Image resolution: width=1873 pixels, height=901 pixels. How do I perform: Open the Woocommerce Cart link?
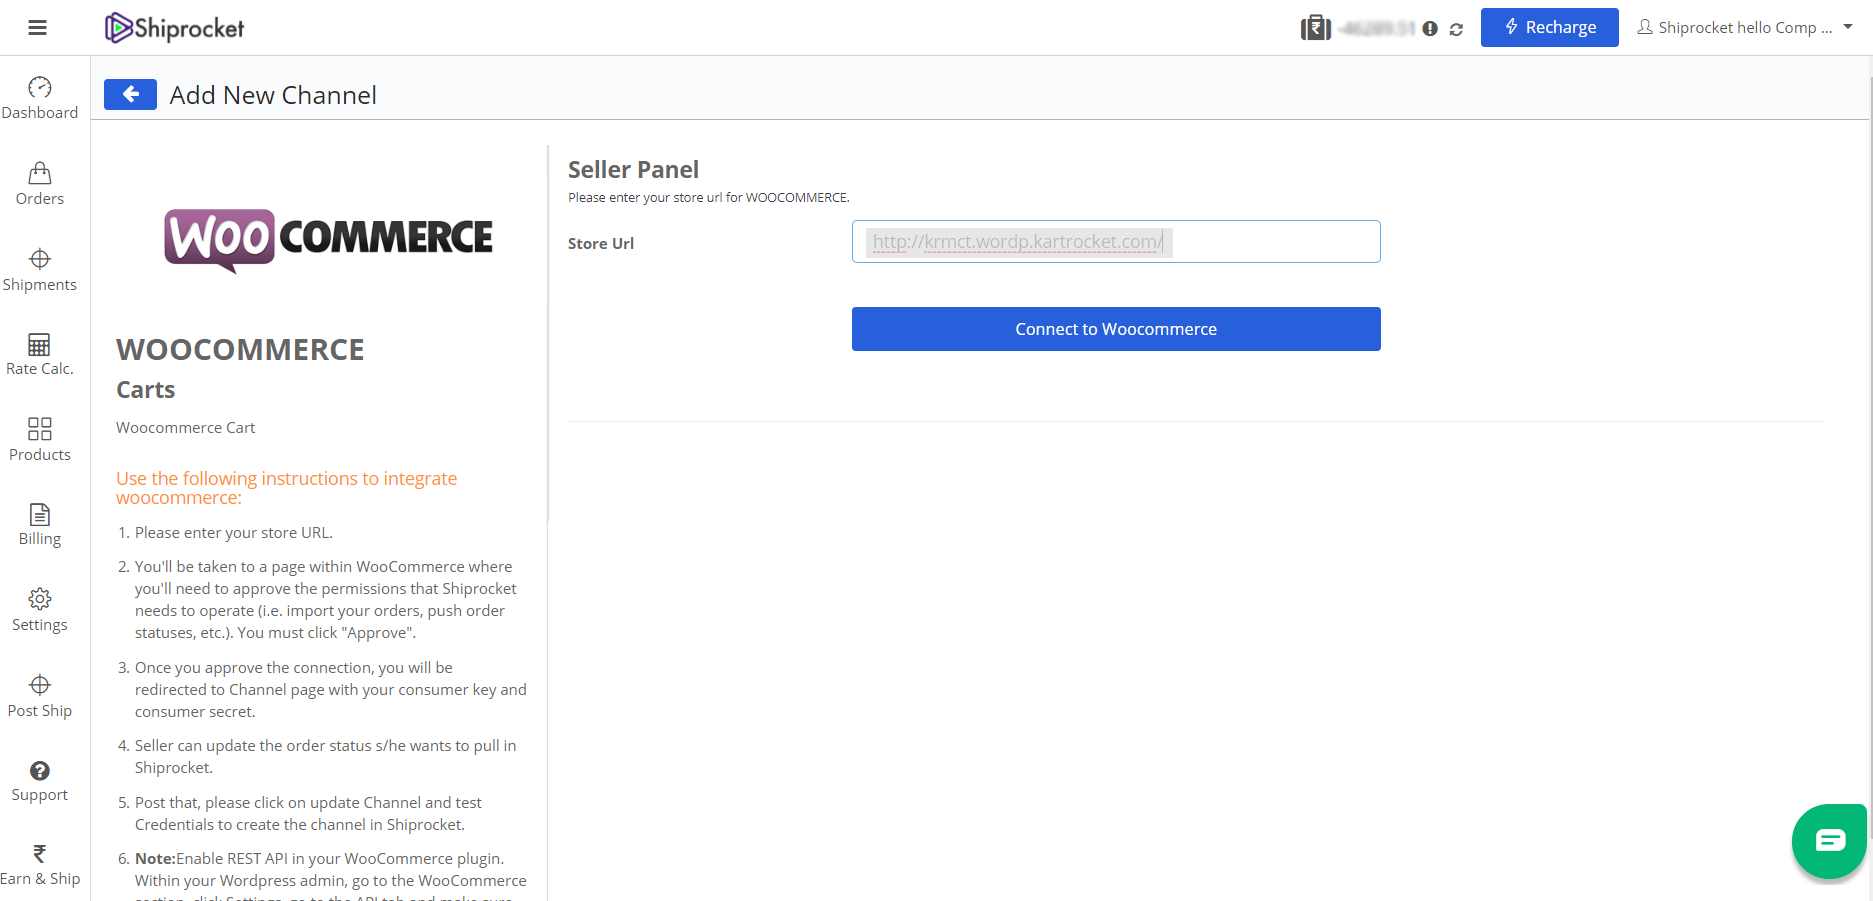[185, 427]
